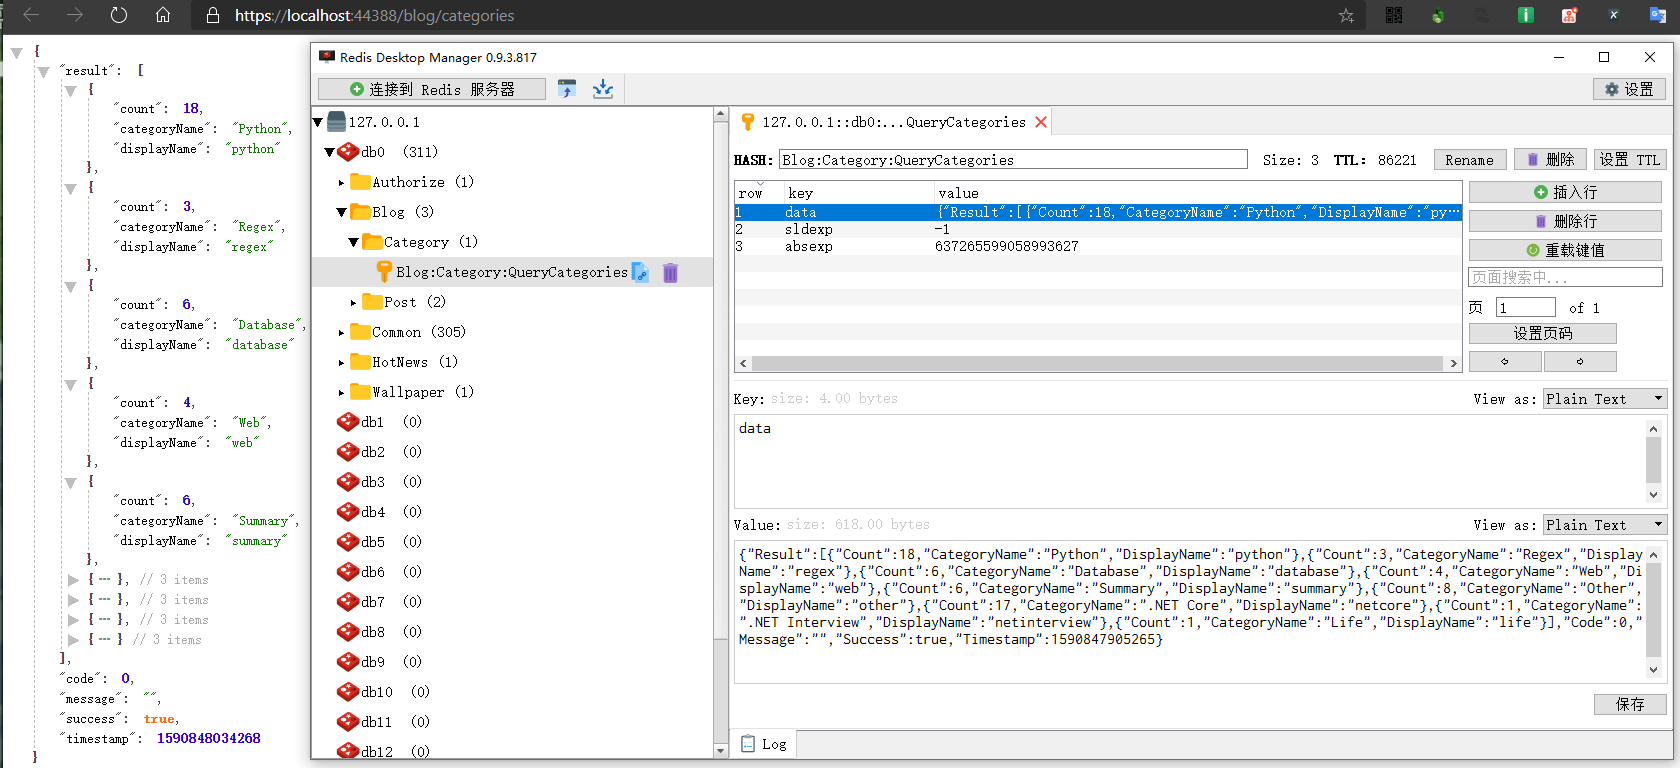Viewport: 1680px width, 768px height.
Task: Open the Key 'View as' Plain Text dropdown
Action: click(1604, 399)
